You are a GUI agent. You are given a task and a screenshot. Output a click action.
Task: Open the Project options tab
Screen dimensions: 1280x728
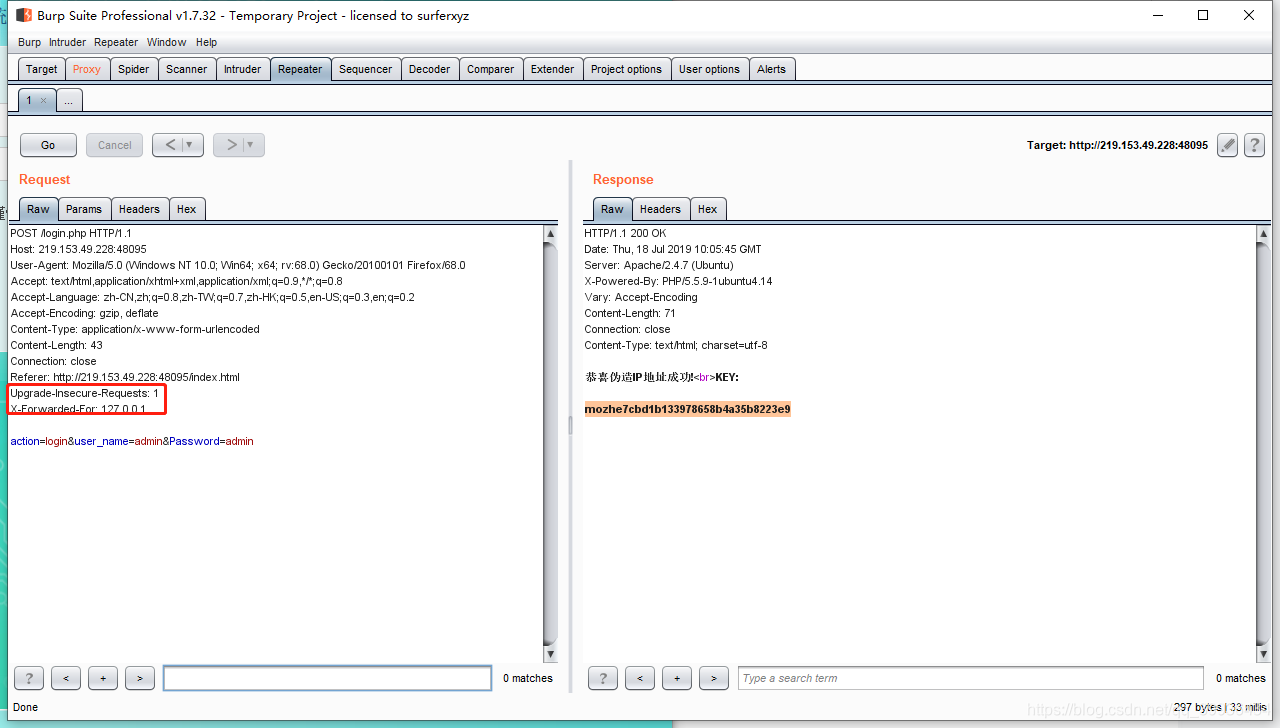point(626,69)
